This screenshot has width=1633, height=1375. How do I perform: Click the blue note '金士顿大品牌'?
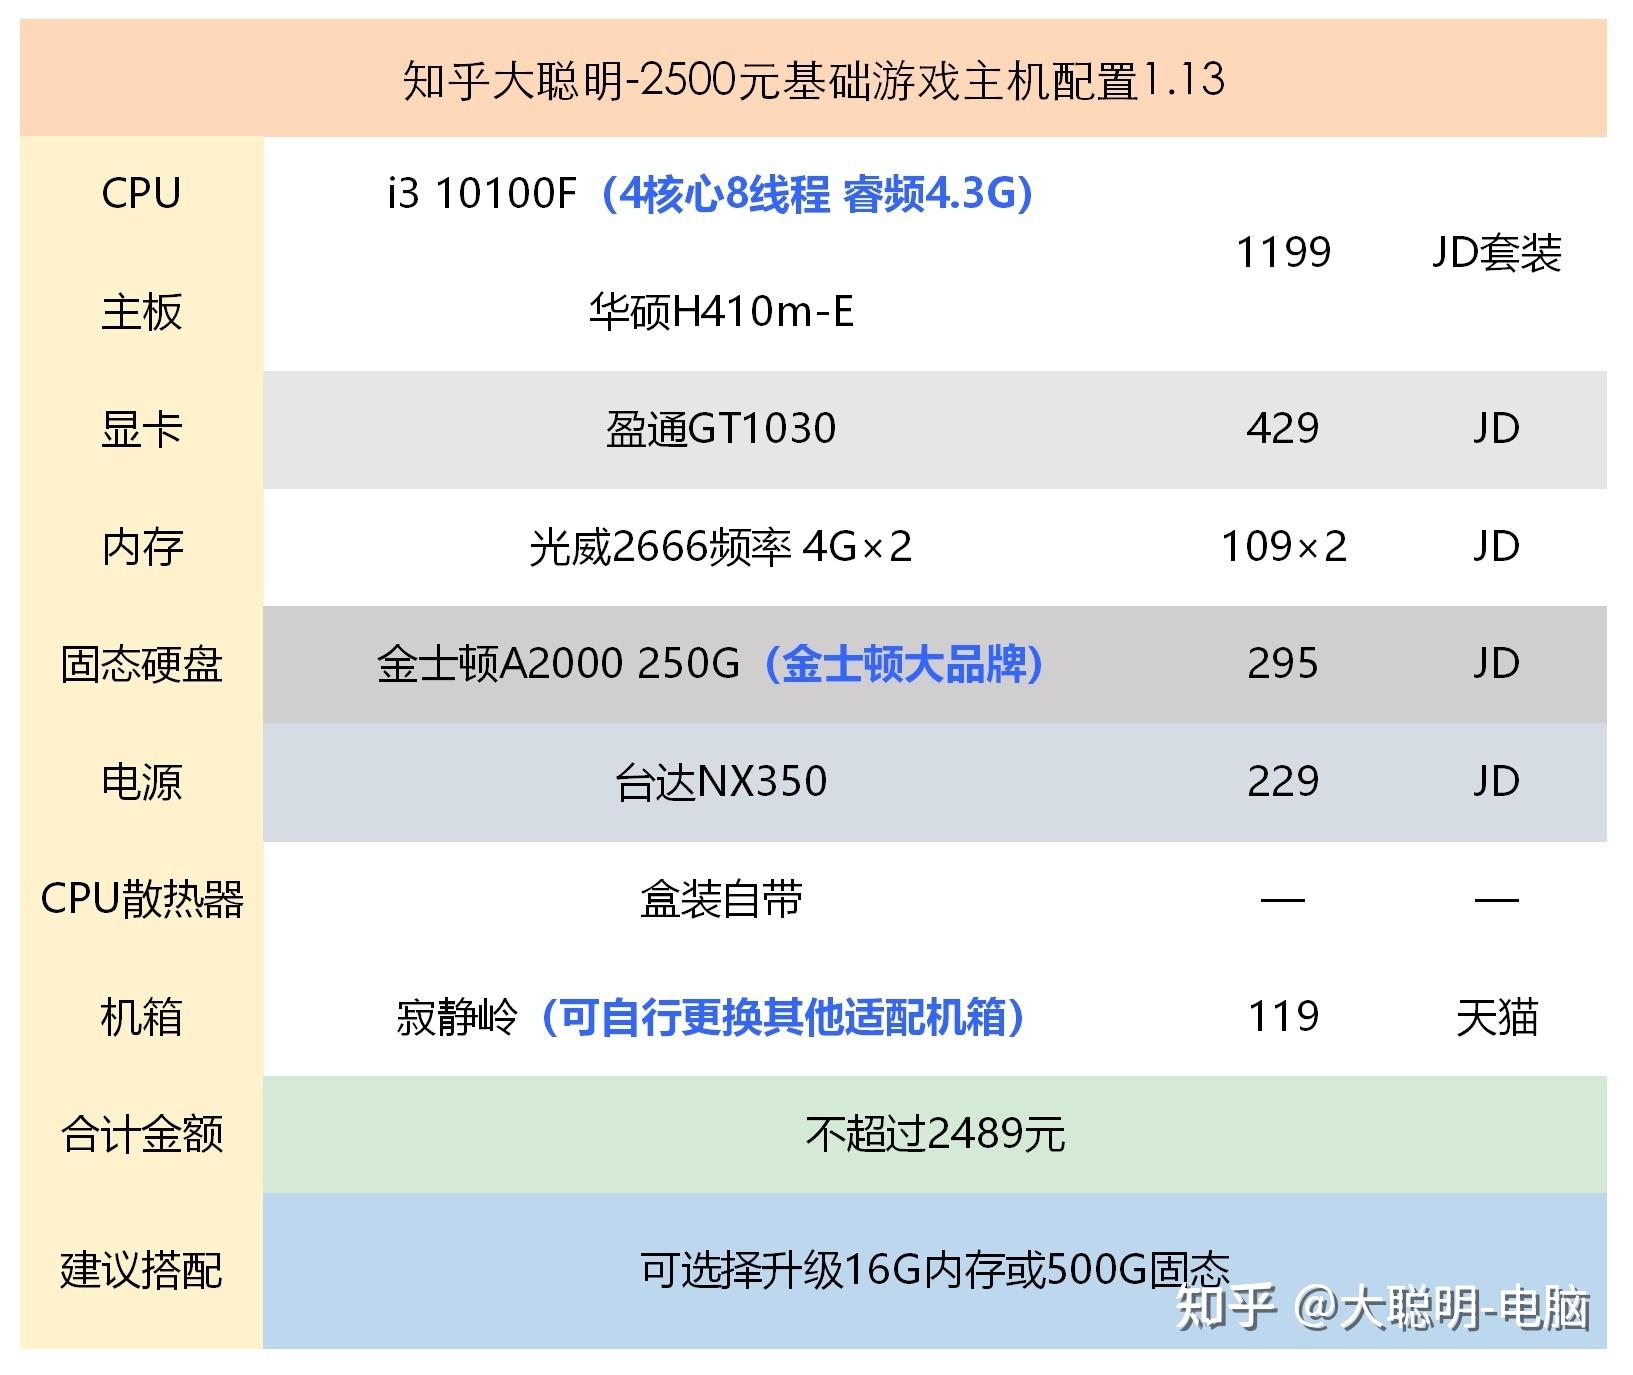(905, 664)
